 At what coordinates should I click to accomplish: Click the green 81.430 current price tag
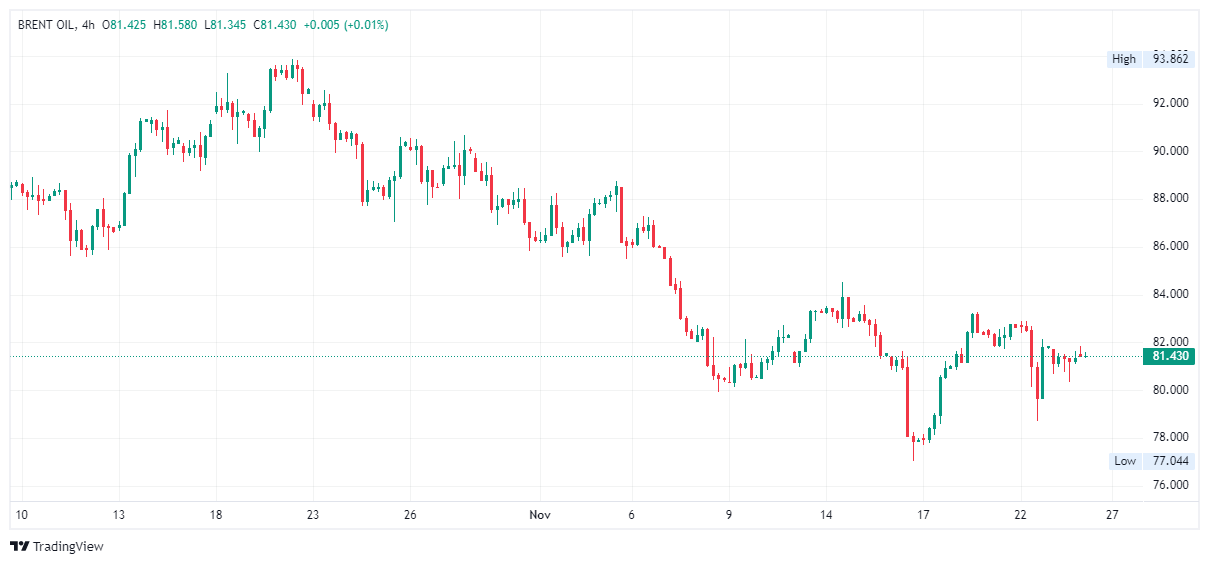pos(1169,356)
